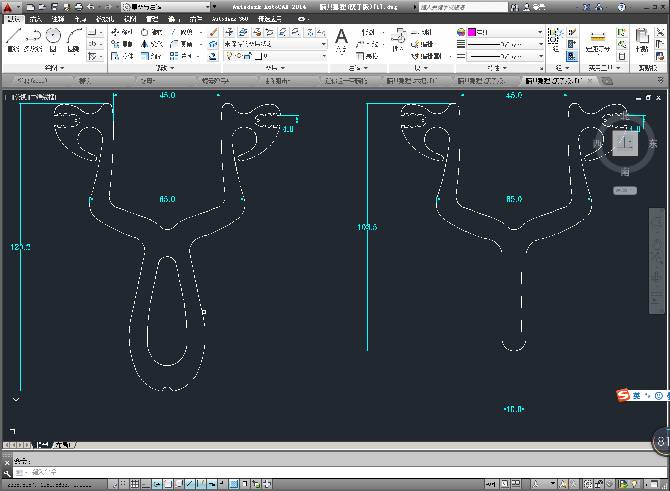
Task: Click the Measure tool in Utilities panel
Action: pos(597,41)
